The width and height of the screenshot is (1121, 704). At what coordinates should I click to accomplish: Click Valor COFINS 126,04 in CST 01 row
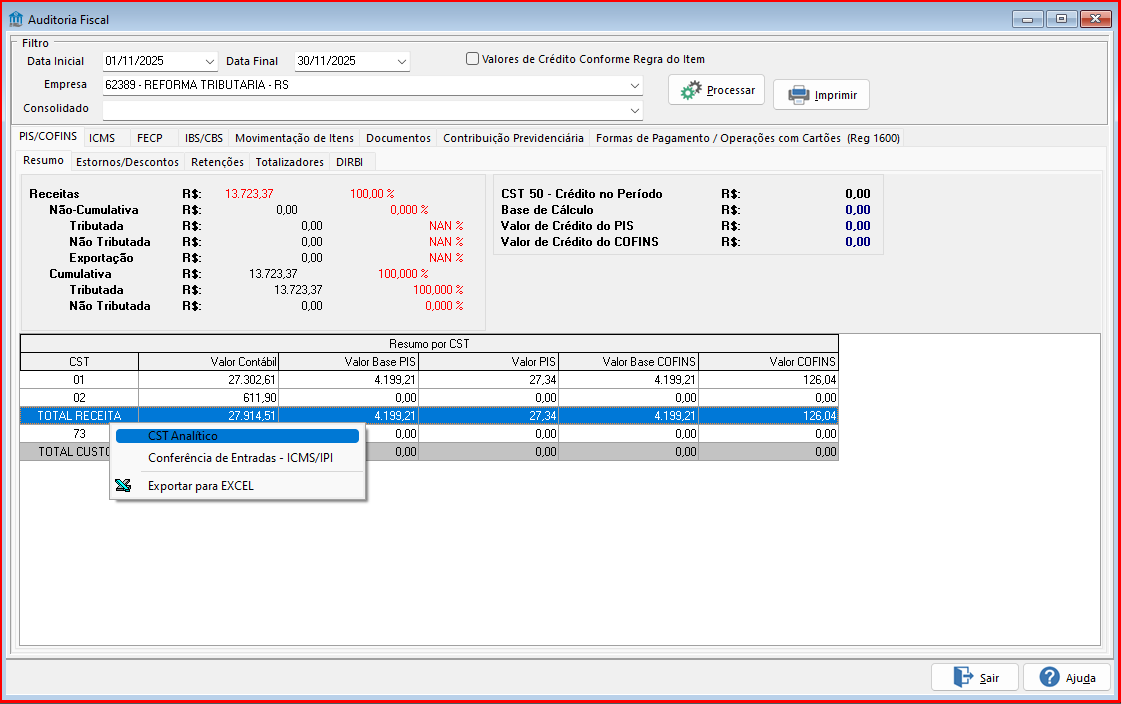coord(769,380)
